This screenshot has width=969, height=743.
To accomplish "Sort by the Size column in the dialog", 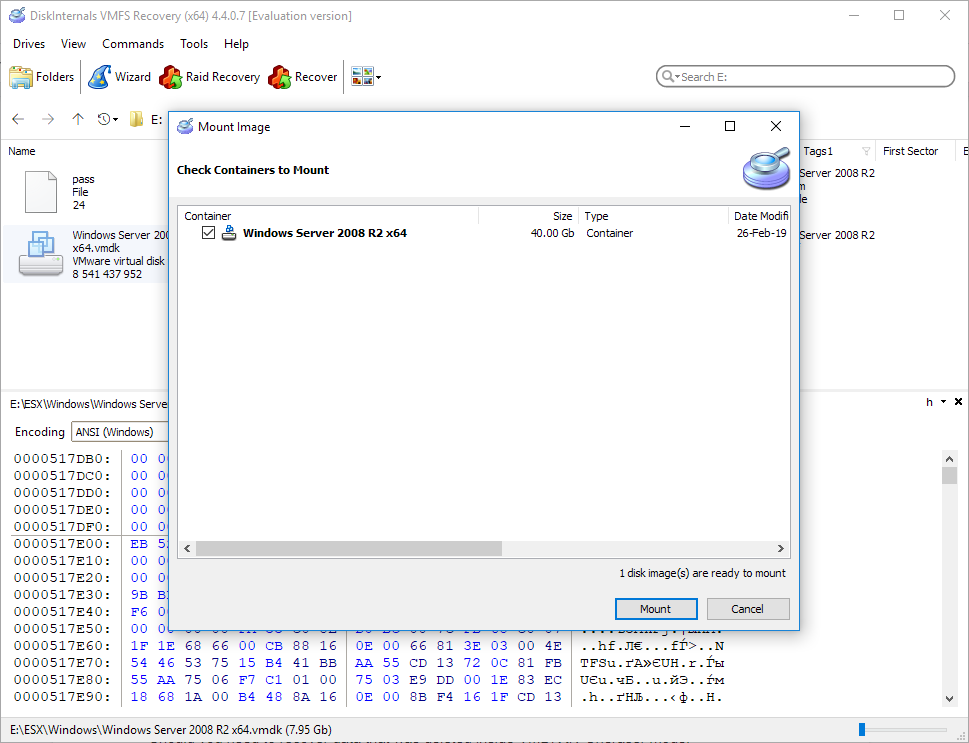I will click(529, 216).
